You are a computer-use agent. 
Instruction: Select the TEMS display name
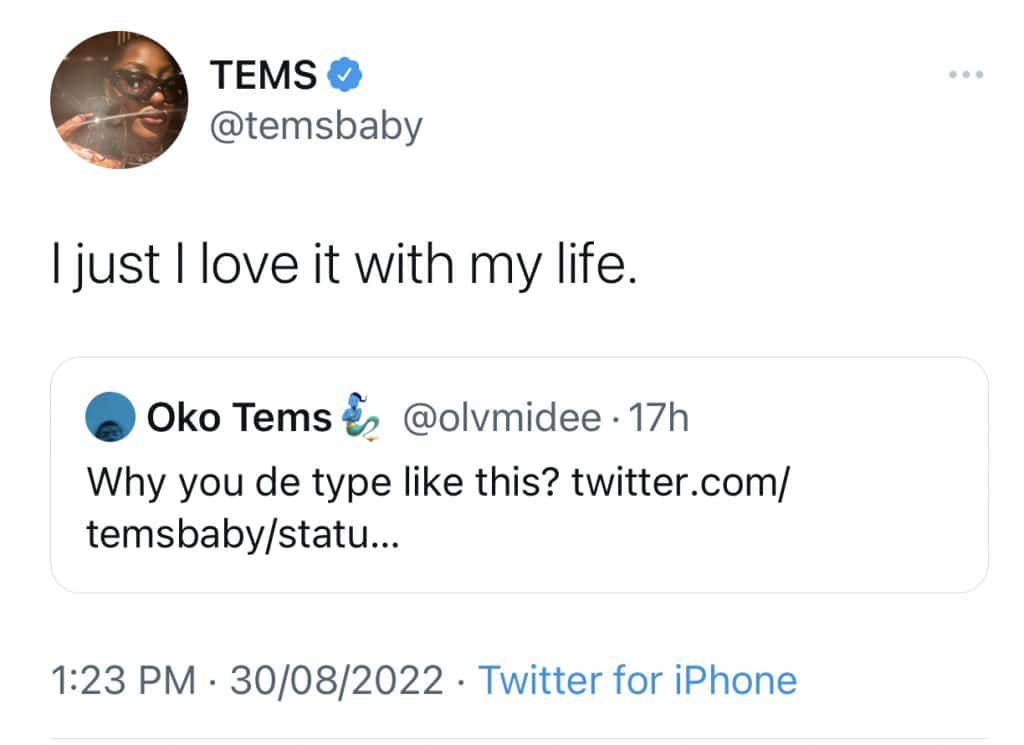(x=260, y=74)
